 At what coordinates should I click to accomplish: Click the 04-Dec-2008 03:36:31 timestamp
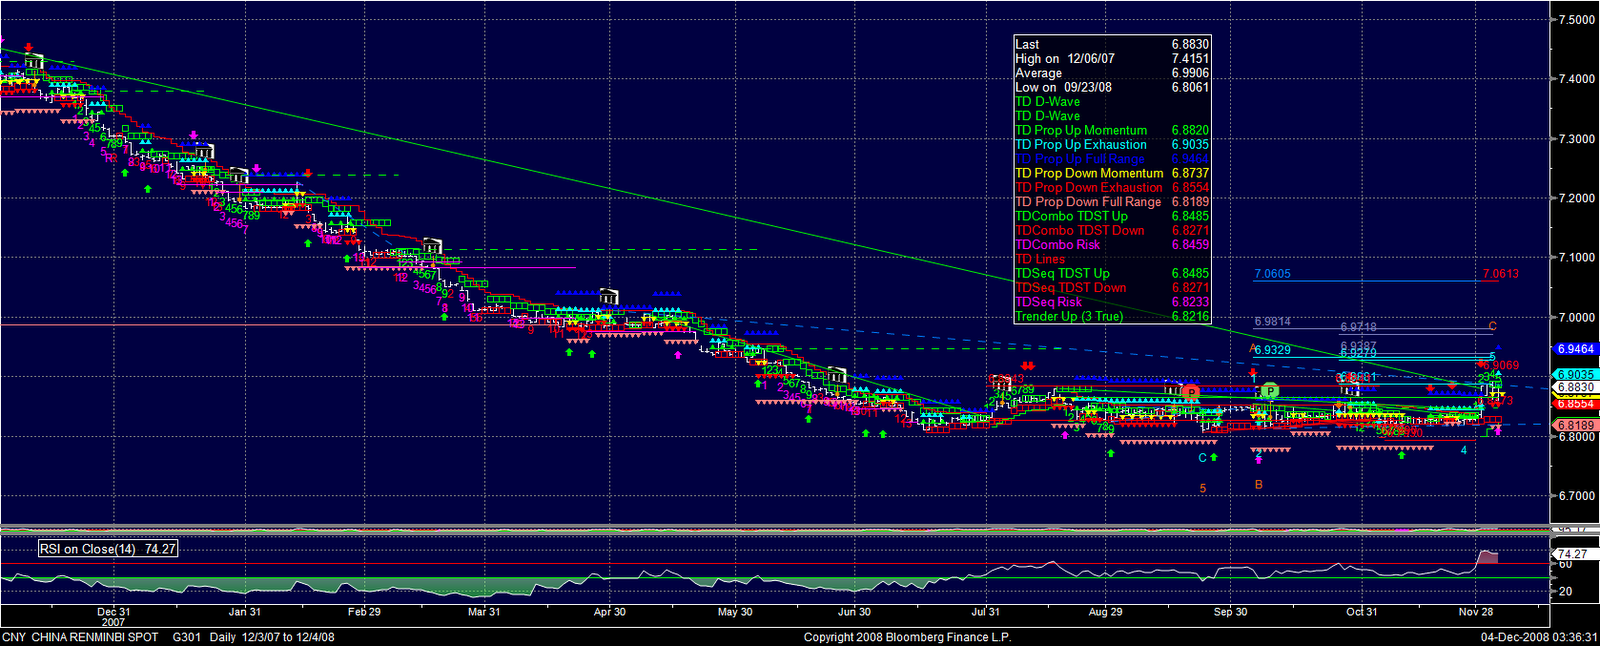pyautogui.click(x=1539, y=637)
